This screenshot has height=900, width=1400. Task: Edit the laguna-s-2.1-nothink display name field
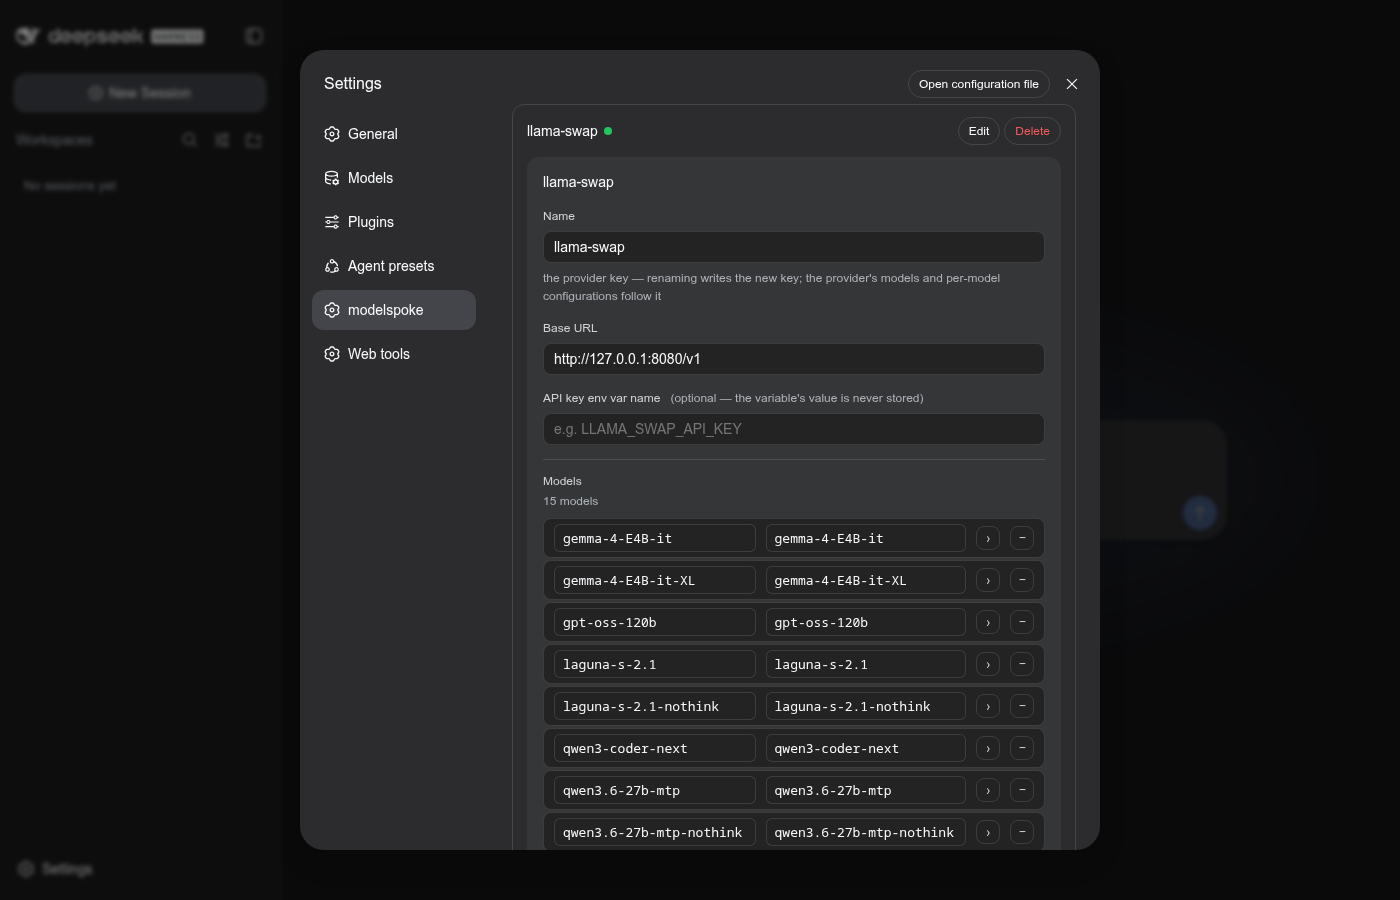[866, 706]
